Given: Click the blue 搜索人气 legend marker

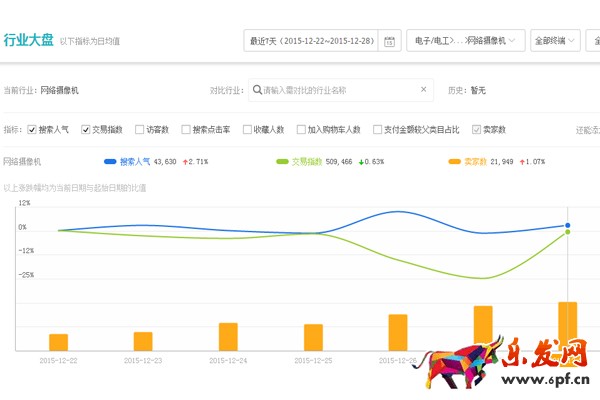Looking at the screenshot, I should pyautogui.click(x=109, y=160).
